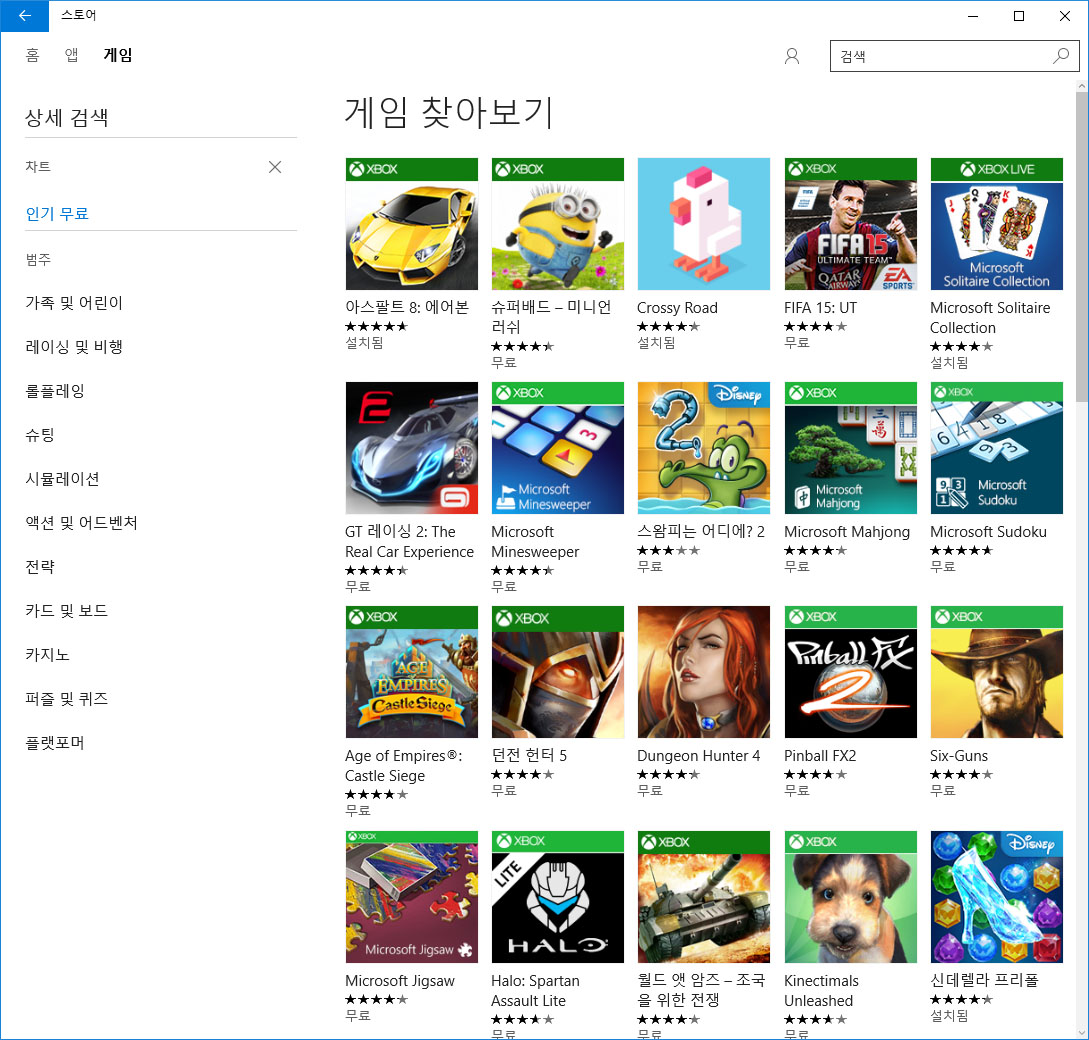Open the Microsoft Minesweeper game icon
The image size is (1089, 1040).
click(x=557, y=448)
